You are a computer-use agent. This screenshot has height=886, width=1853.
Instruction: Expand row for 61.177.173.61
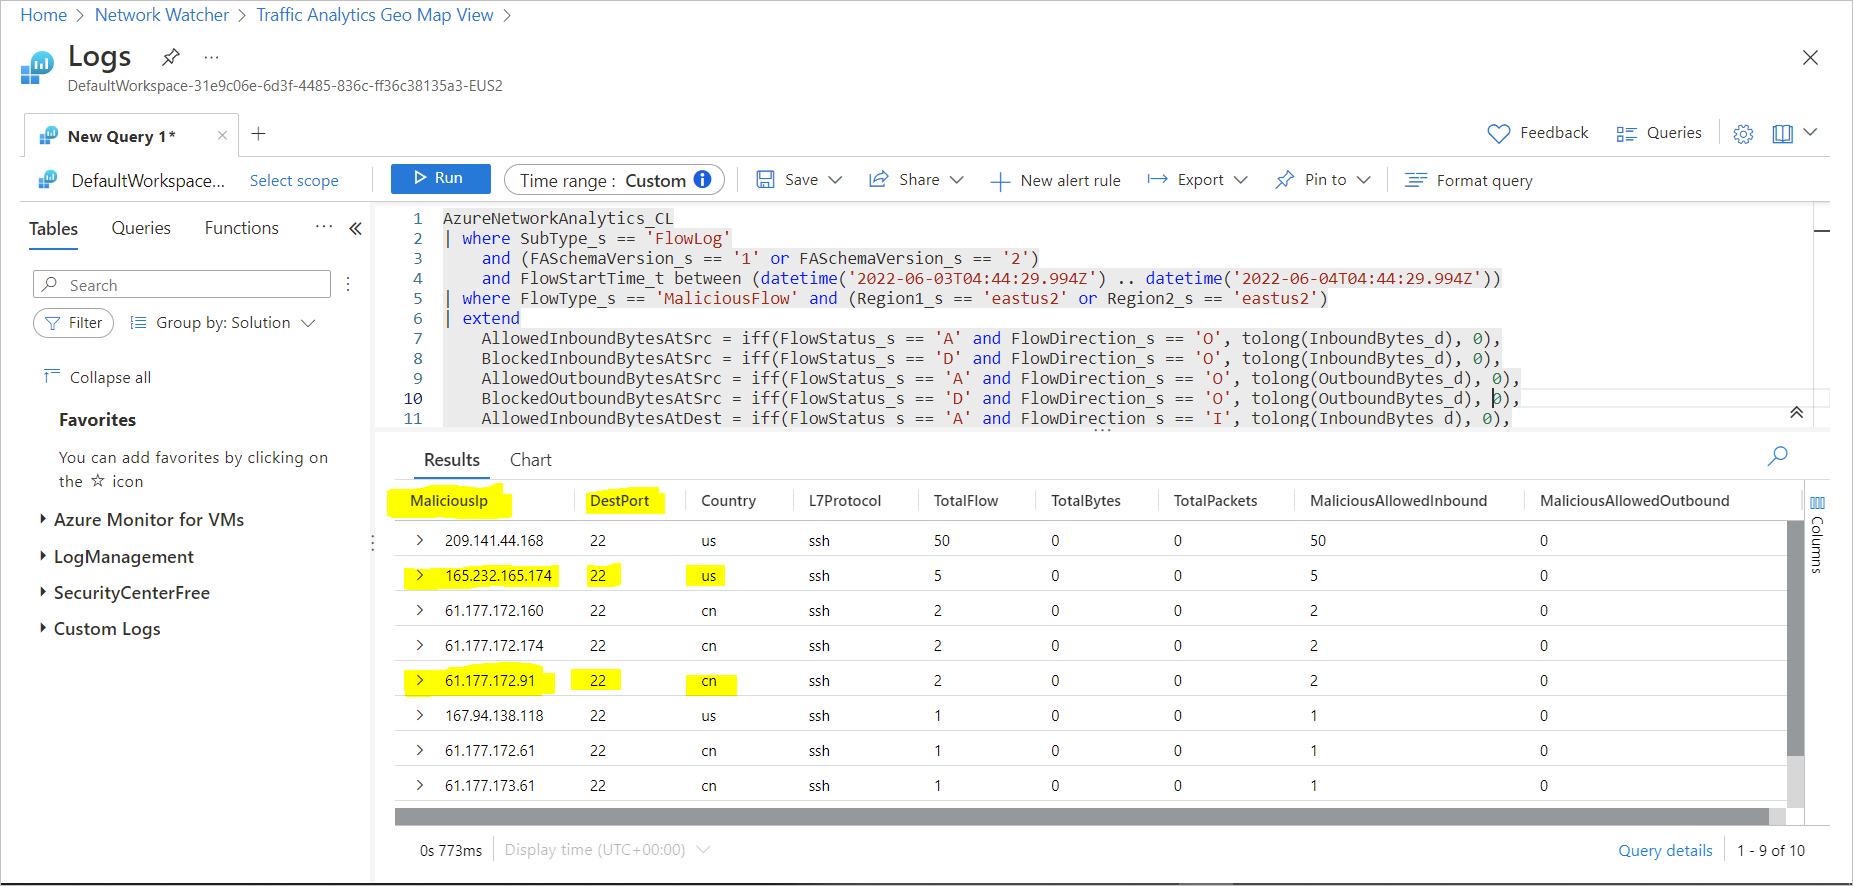pos(420,785)
